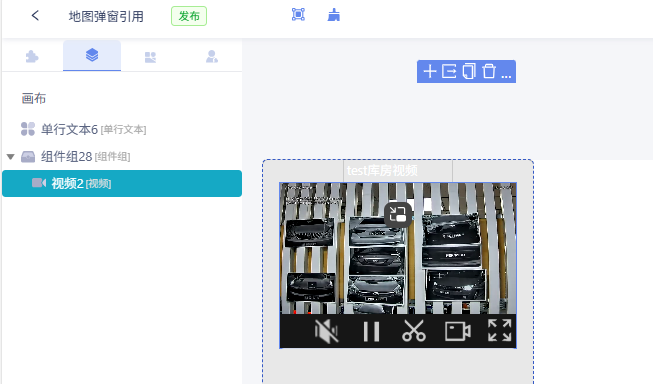Viewport: 653px width, 384px height.
Task: Click the fit-to-screen frame icon in header
Action: pyautogui.click(x=298, y=15)
